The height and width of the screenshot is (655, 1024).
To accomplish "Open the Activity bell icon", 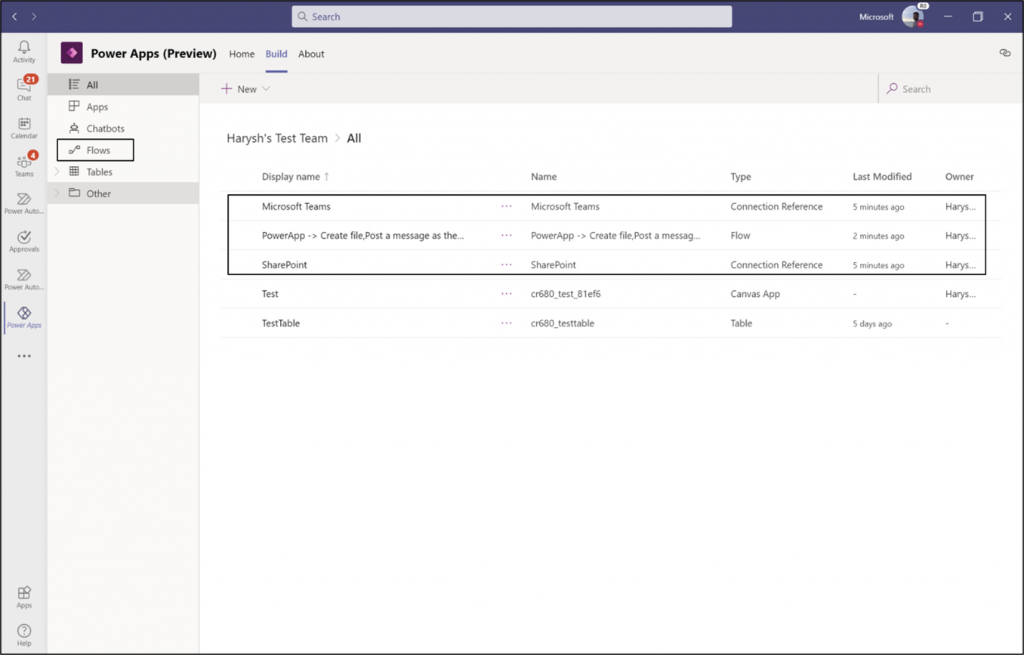I will [x=24, y=51].
